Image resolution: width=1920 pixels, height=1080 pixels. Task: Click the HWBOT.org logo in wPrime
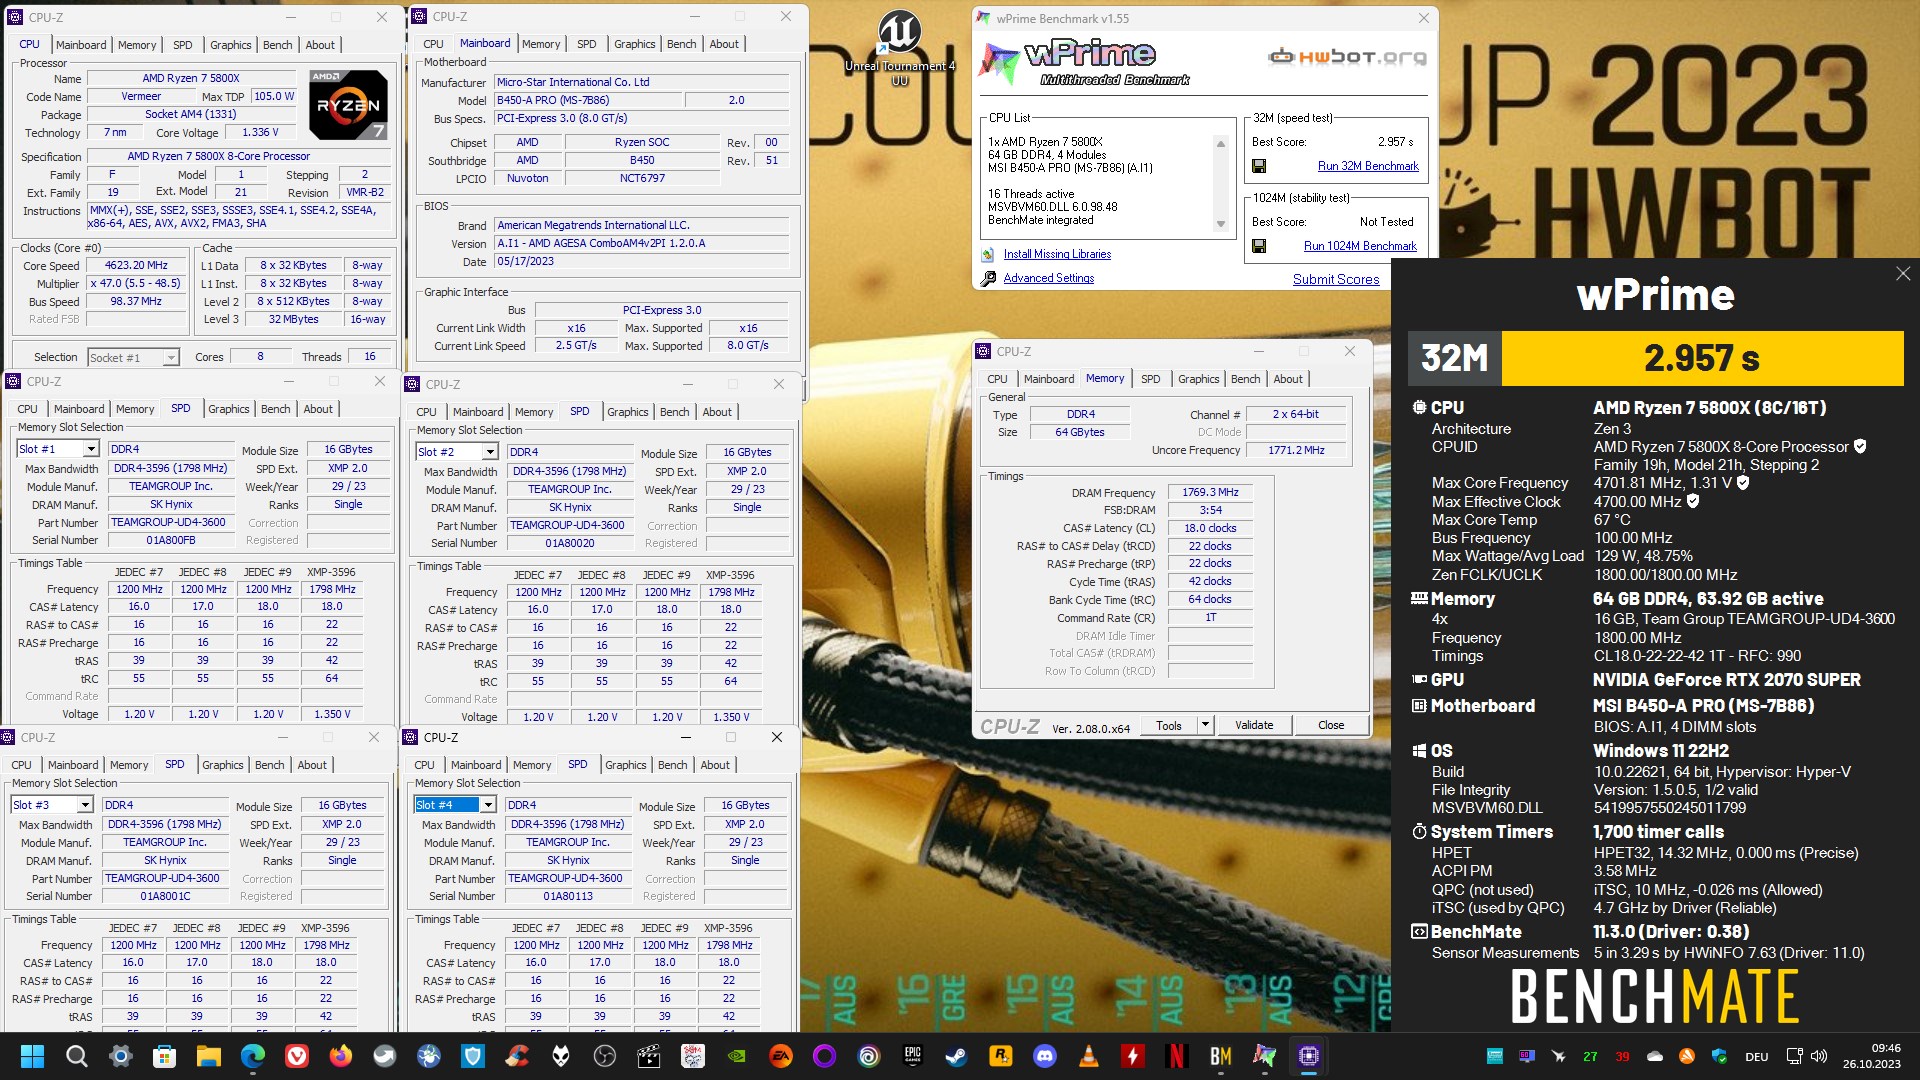pyautogui.click(x=1346, y=57)
